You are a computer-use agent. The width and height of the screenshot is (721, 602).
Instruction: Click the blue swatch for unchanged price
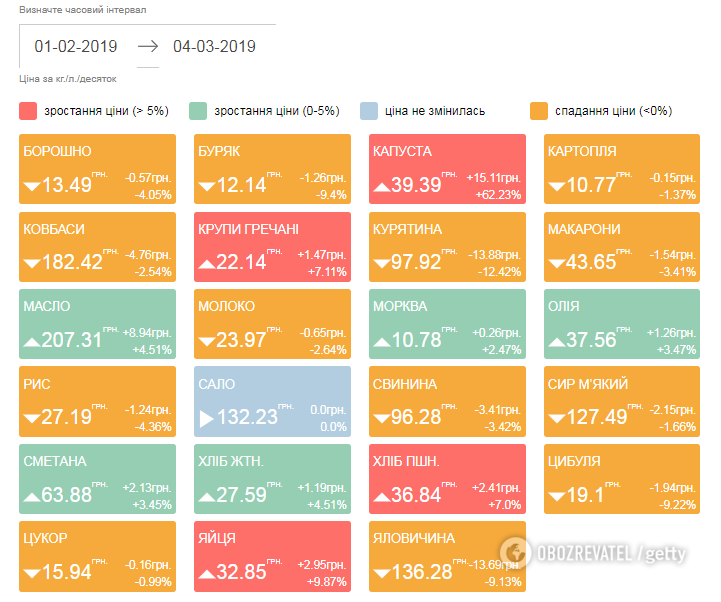[x=369, y=110]
